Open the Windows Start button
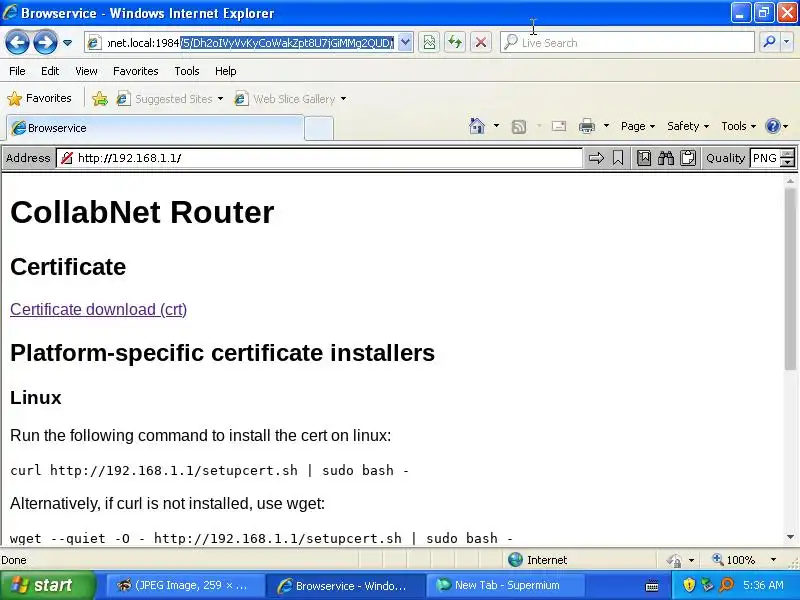This screenshot has height=600, width=800. point(48,585)
